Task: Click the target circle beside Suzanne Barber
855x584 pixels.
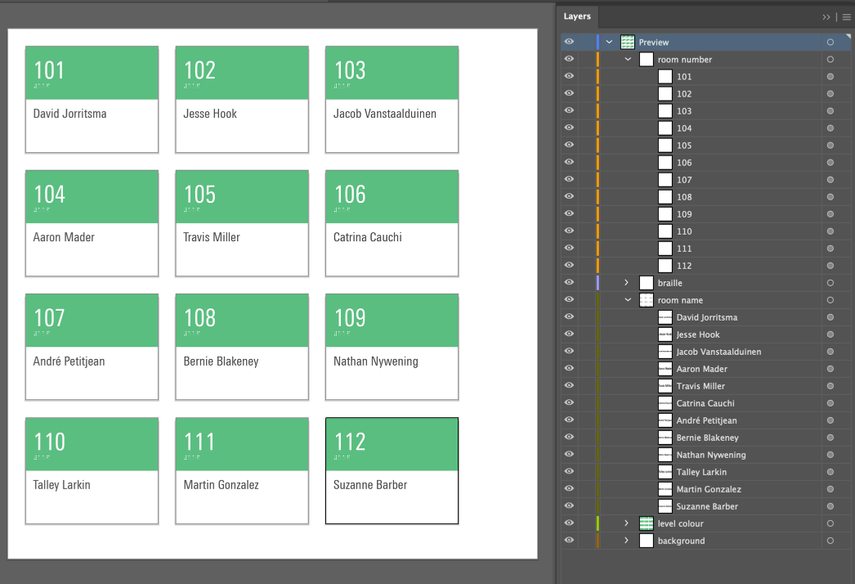Action: [x=829, y=506]
